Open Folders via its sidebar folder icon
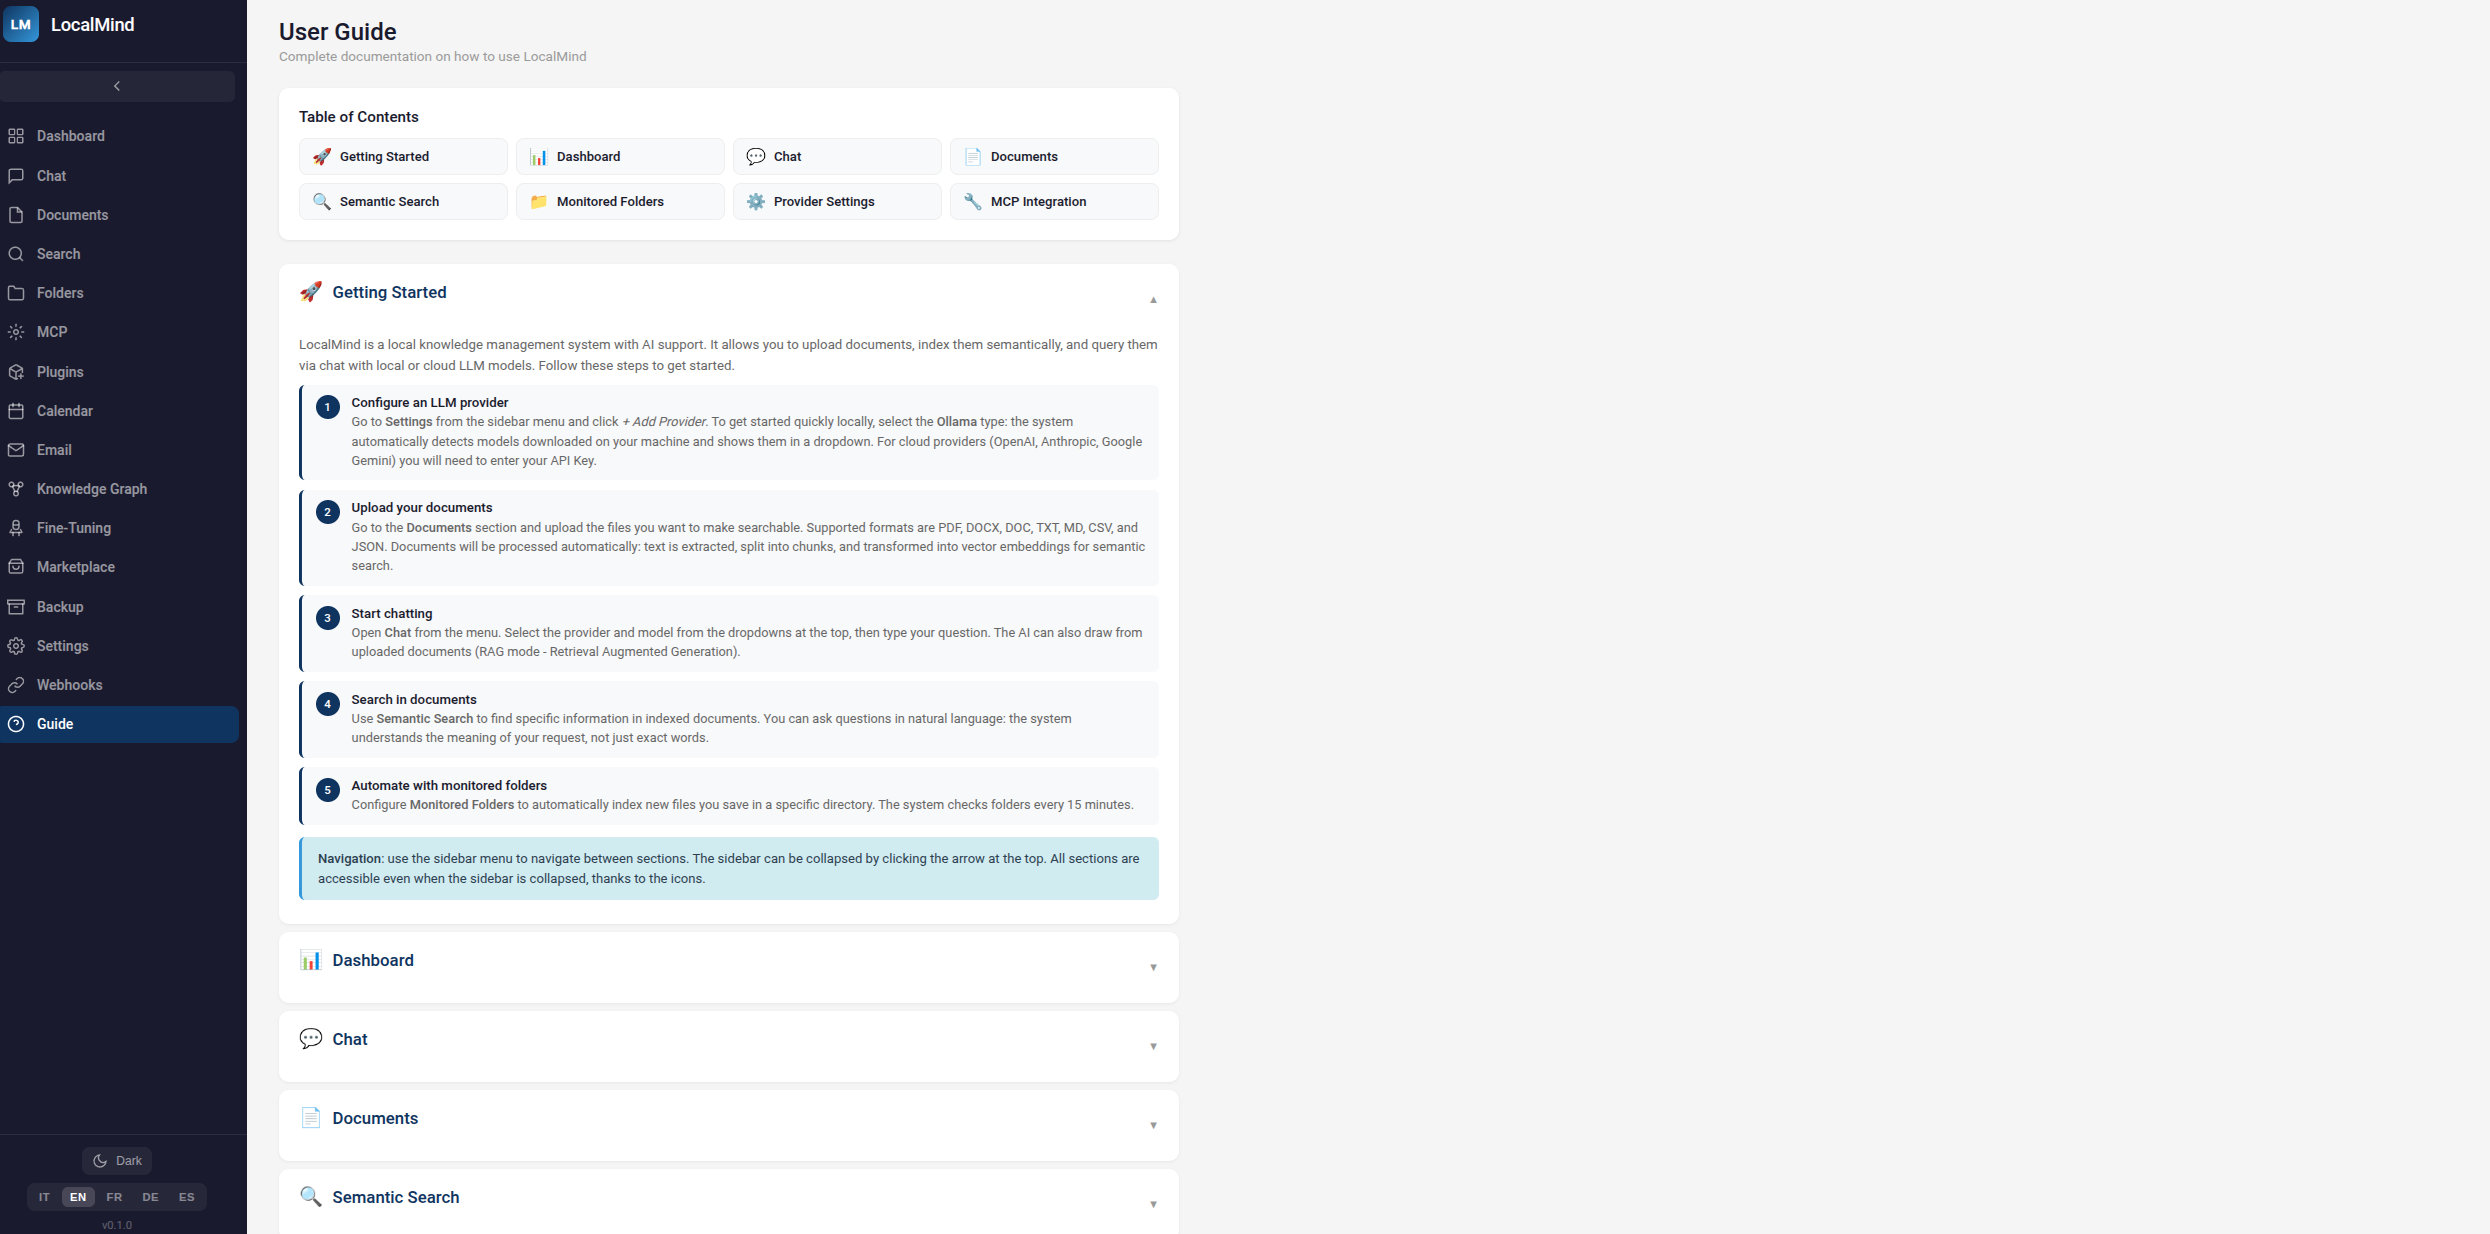 coord(16,293)
